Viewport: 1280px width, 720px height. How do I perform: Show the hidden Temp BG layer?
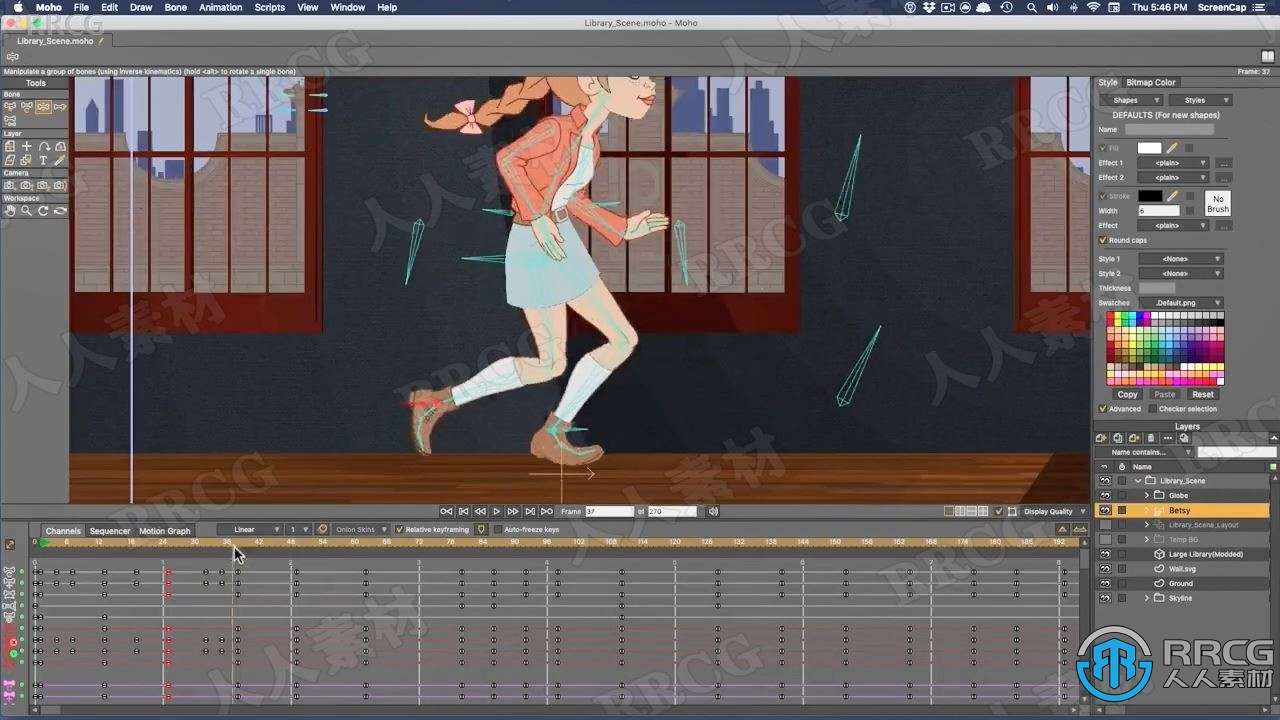[x=1105, y=539]
